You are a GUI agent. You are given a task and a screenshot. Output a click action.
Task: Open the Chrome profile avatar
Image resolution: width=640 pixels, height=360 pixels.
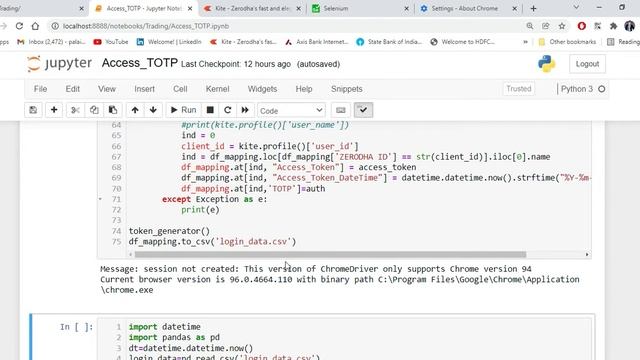pyautogui.click(x=629, y=26)
